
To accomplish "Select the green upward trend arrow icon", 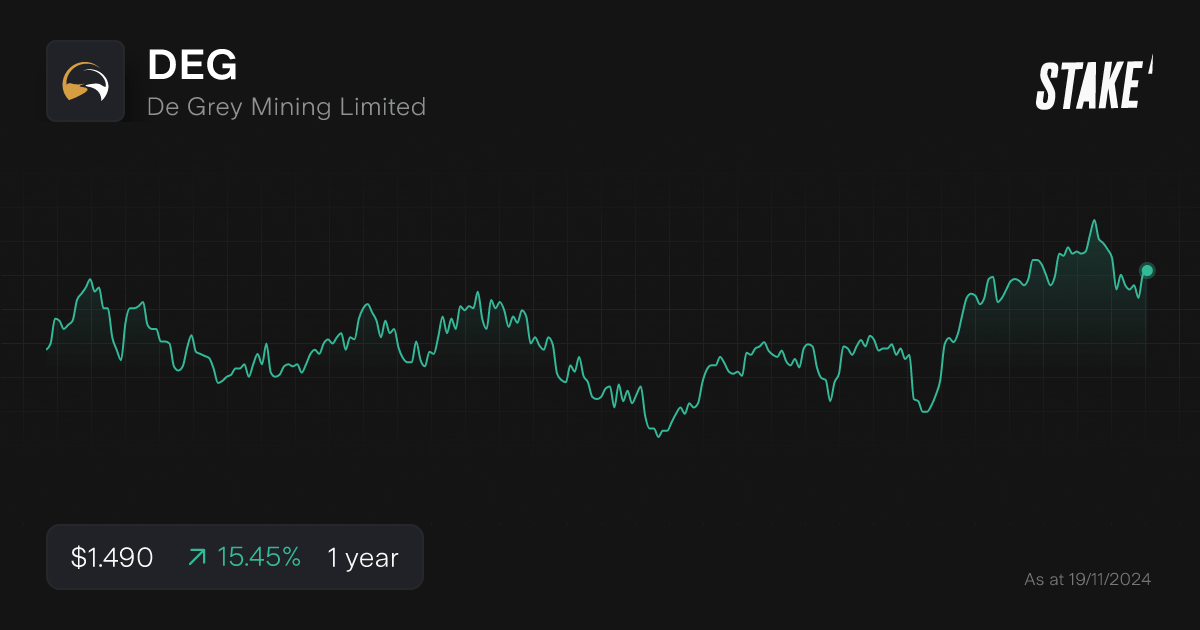I will pos(197,557).
